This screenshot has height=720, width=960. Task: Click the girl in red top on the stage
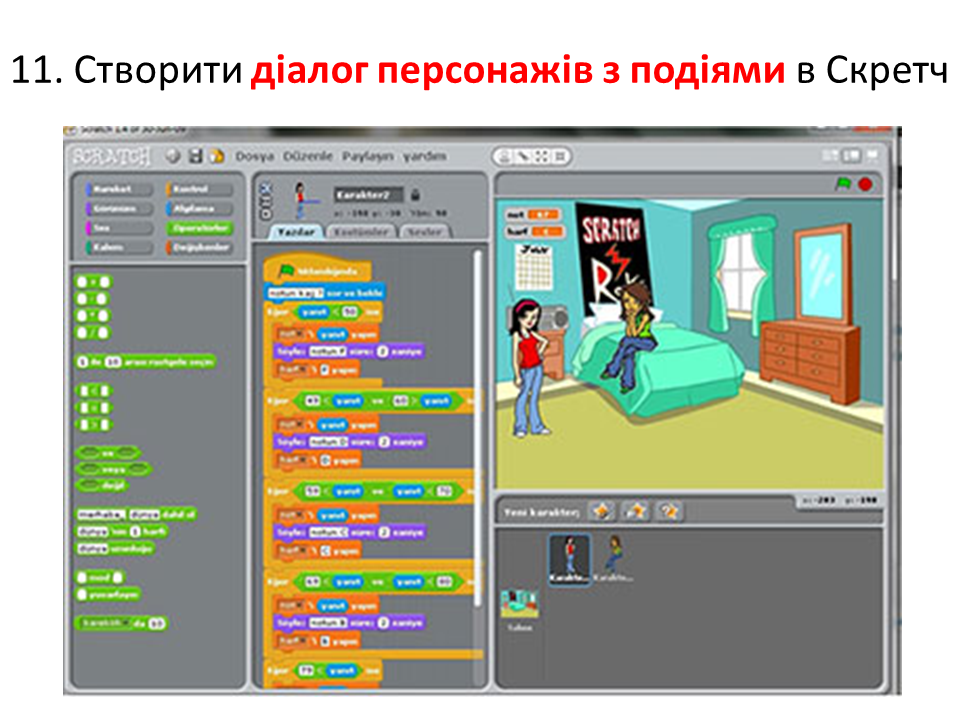528,367
